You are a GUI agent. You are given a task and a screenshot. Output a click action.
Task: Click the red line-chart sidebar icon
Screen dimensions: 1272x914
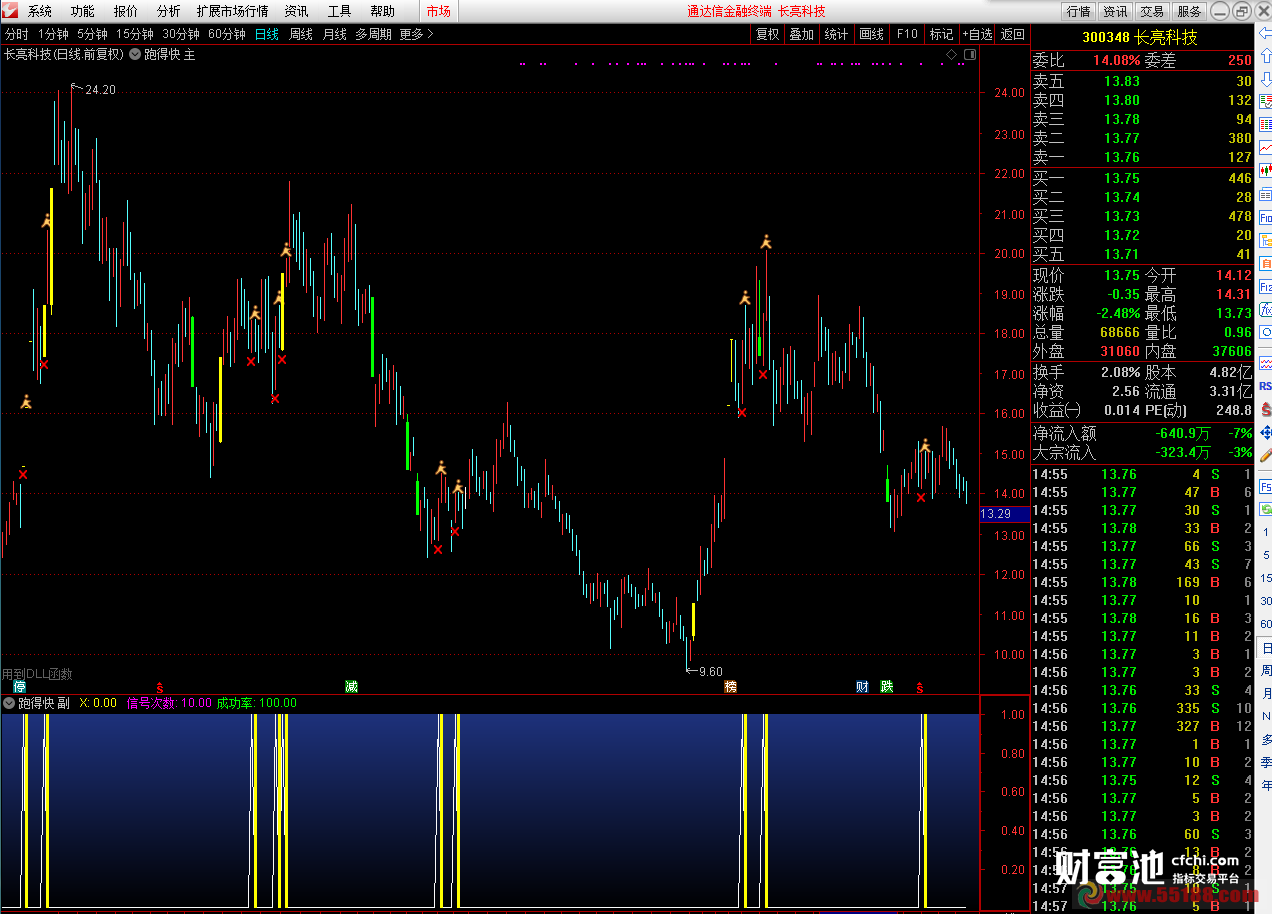click(1265, 147)
